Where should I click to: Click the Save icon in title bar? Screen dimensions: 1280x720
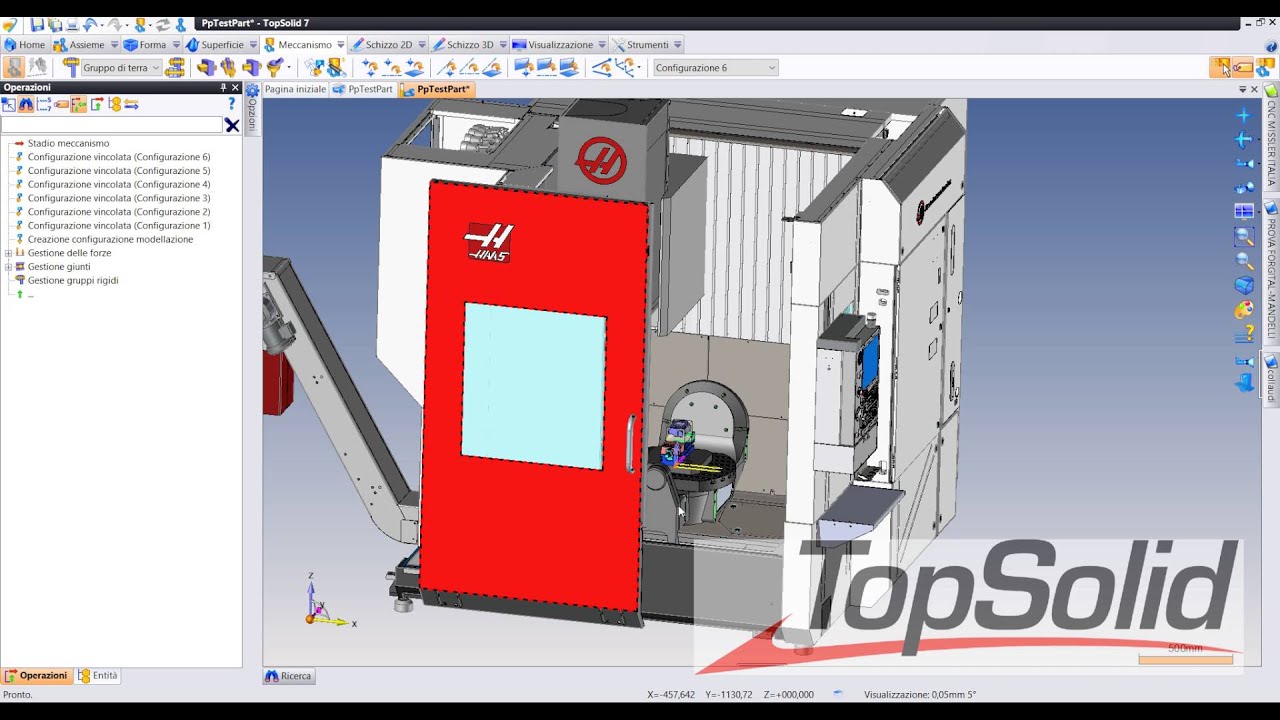point(37,25)
